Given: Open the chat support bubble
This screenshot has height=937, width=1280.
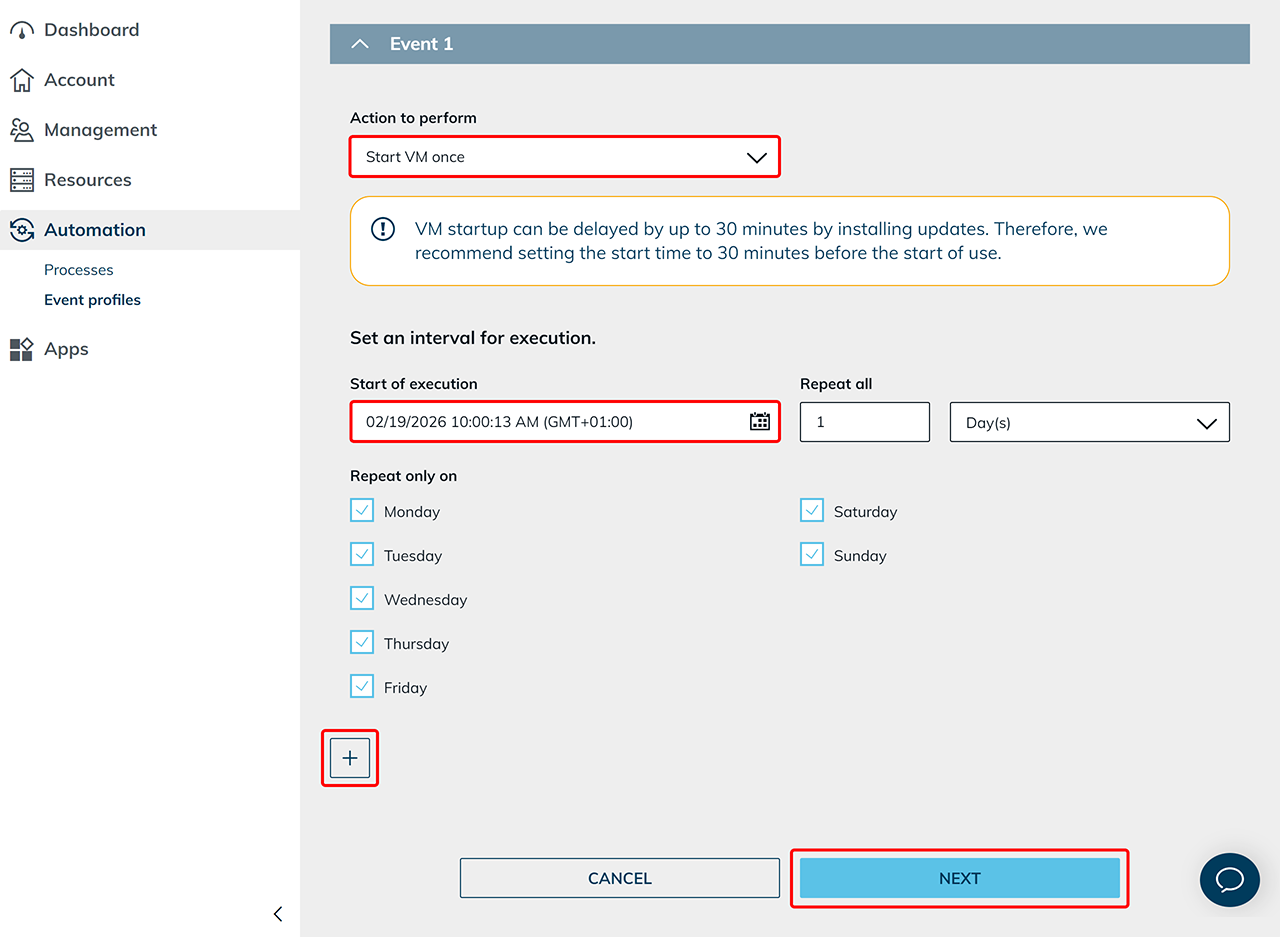Looking at the screenshot, I should pyautogui.click(x=1229, y=879).
